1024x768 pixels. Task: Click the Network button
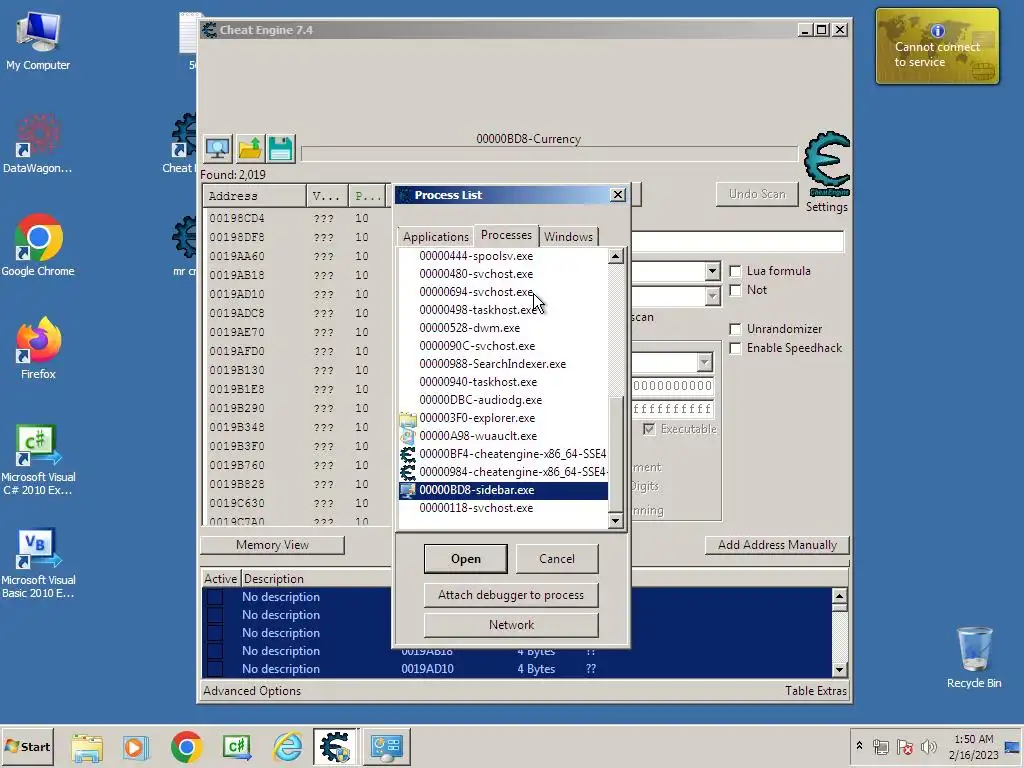511,625
